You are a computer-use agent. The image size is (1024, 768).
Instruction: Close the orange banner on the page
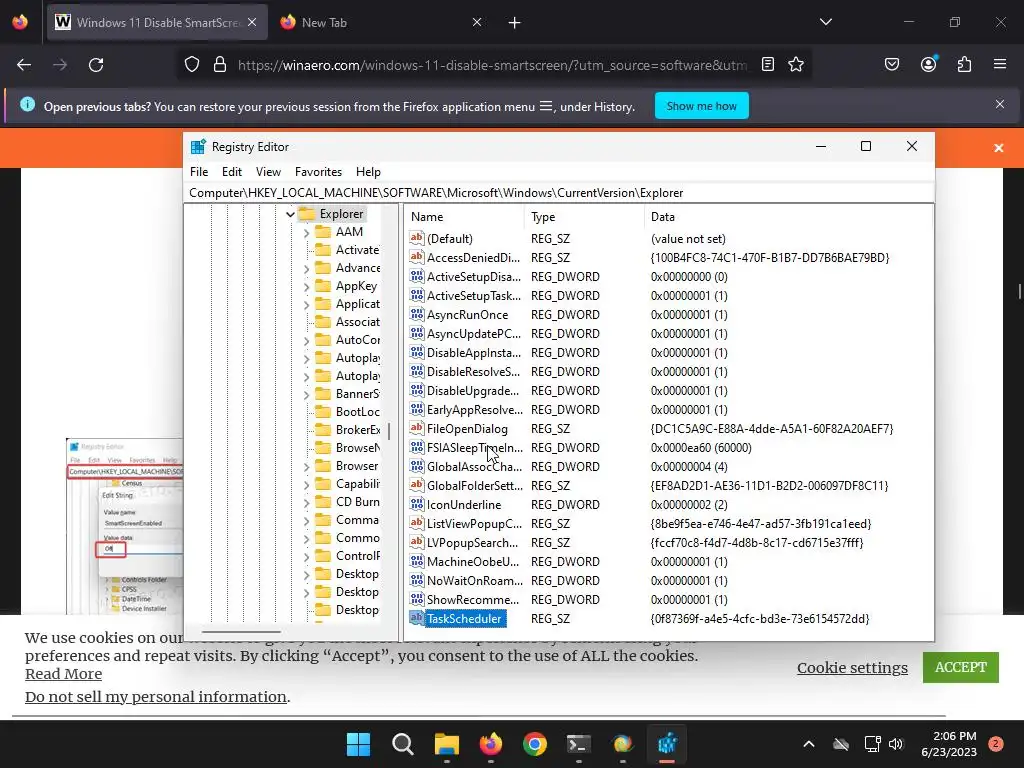[x=999, y=148]
